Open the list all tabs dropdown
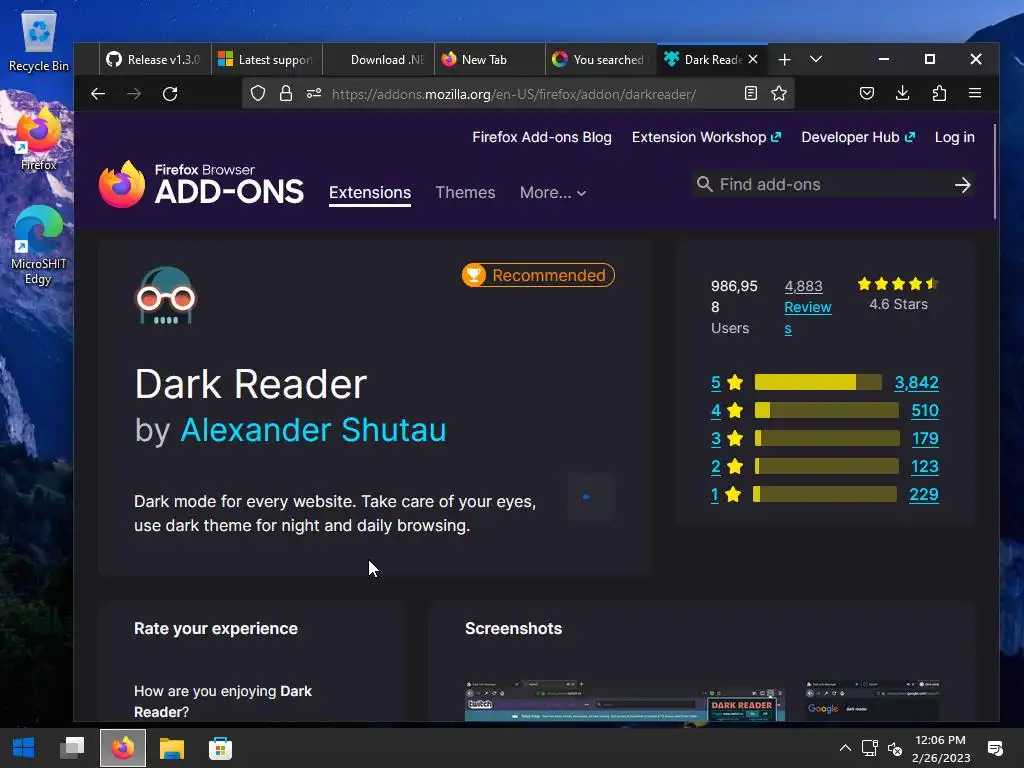The image size is (1024, 768). 816,59
